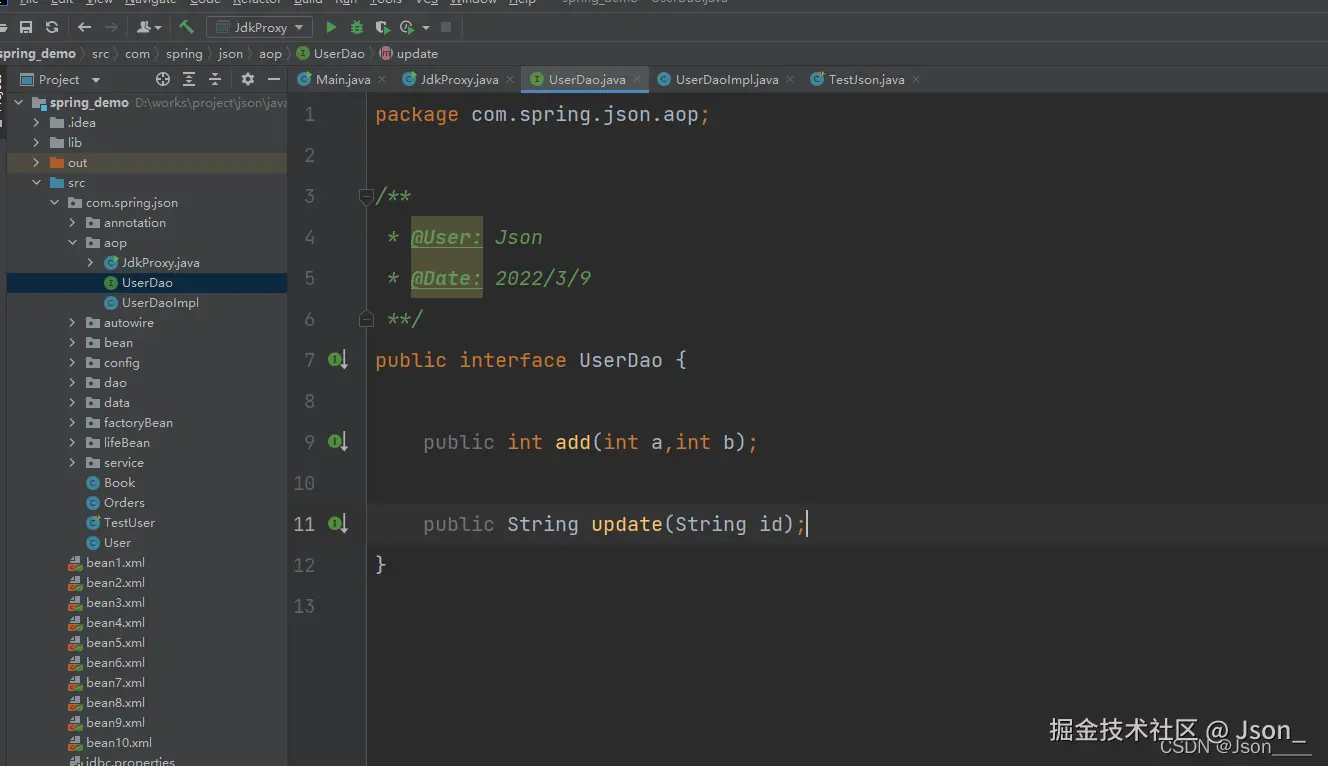This screenshot has height=766, width=1328.
Task: Open the JdkProxy run configuration dropdown
Action: pyautogui.click(x=260, y=28)
